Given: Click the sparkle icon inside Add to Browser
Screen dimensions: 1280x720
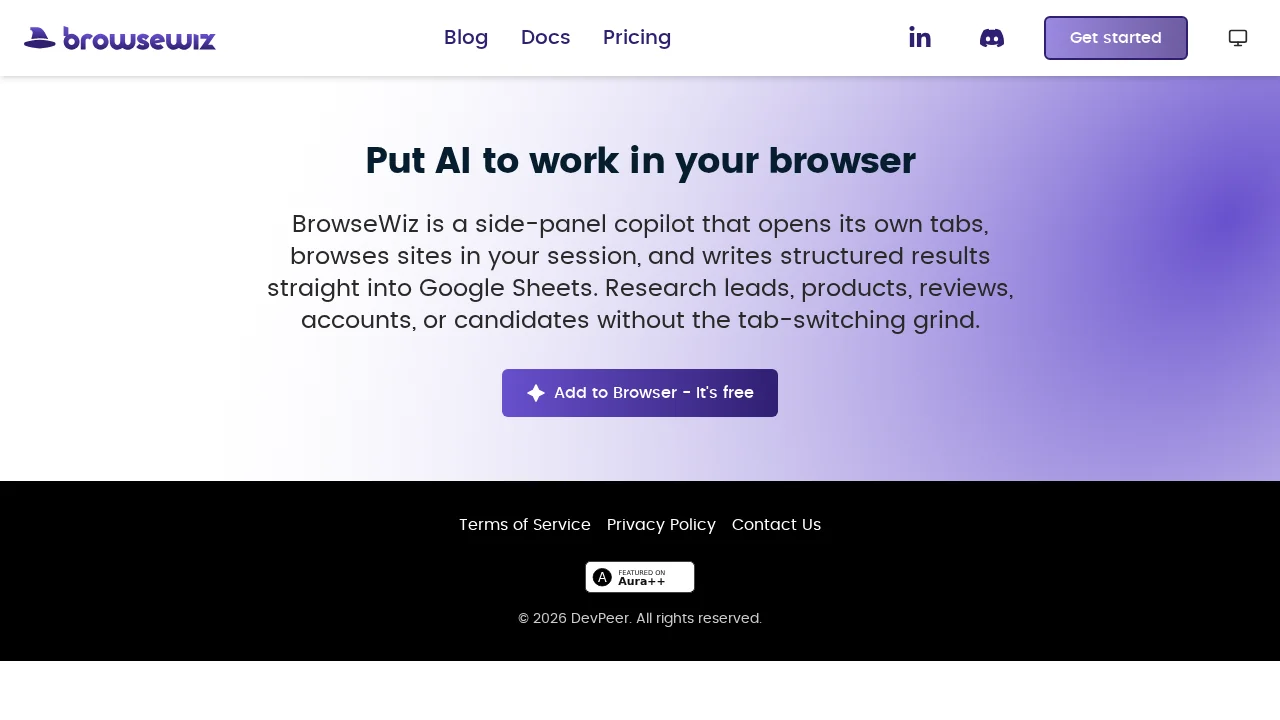Looking at the screenshot, I should pyautogui.click(x=536, y=392).
